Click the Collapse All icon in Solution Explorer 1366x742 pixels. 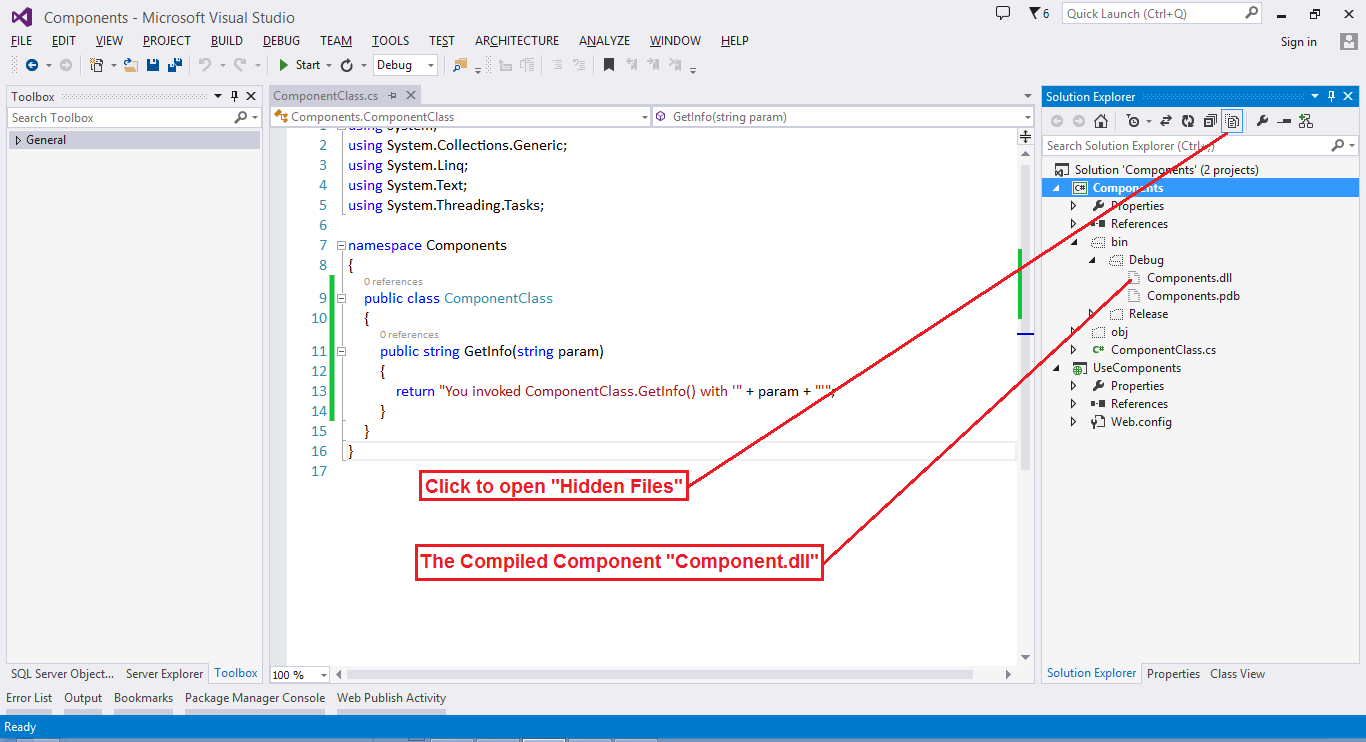(1210, 120)
